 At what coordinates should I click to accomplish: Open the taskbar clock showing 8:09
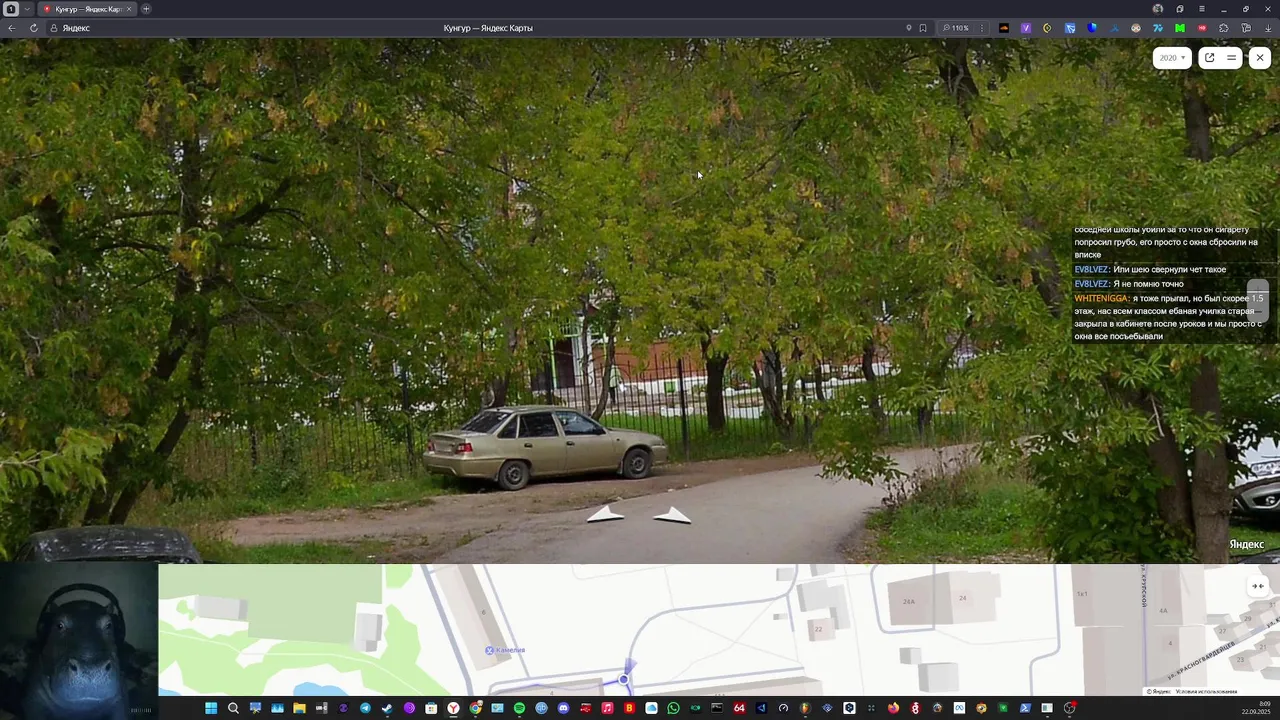[x=1256, y=708]
